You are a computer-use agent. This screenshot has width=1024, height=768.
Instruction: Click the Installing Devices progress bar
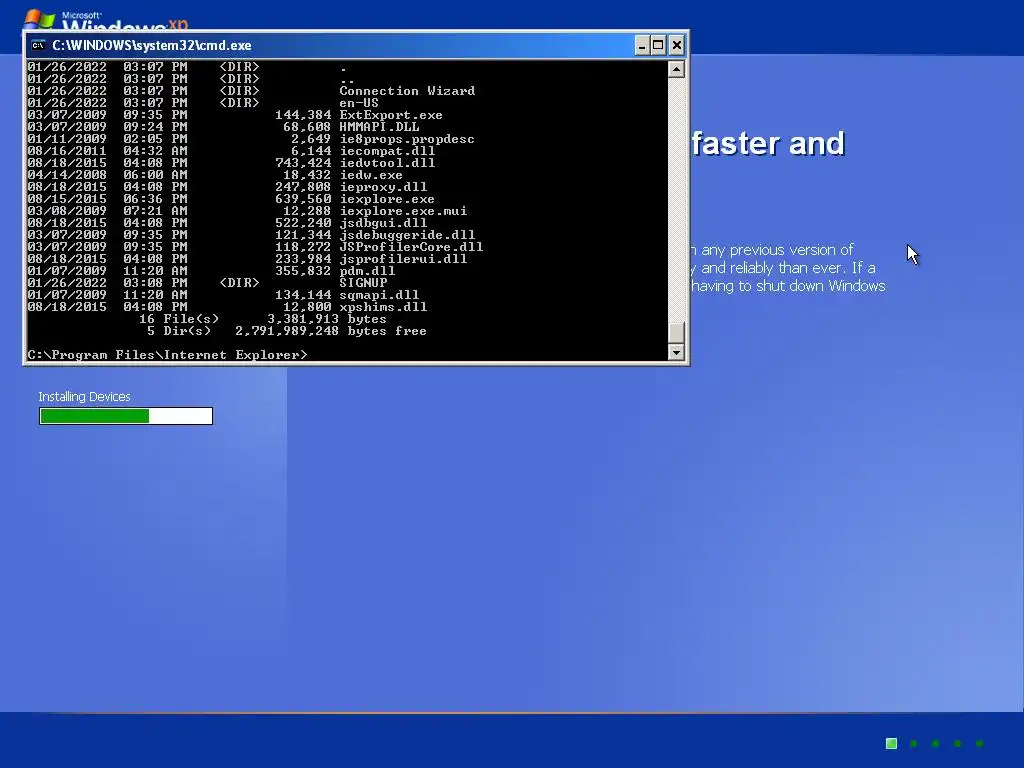pos(126,416)
